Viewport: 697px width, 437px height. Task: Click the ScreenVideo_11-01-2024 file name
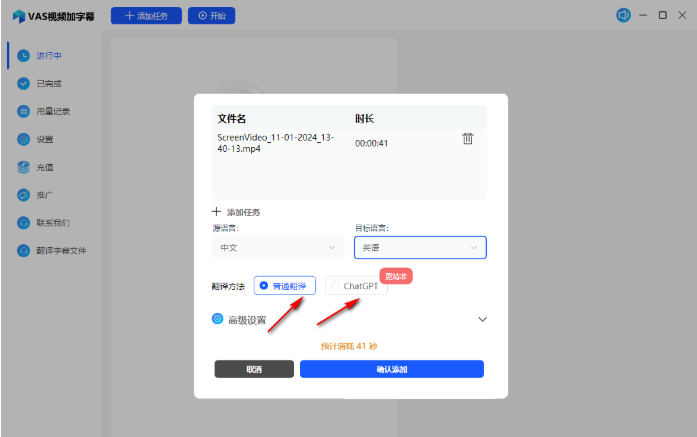point(276,143)
